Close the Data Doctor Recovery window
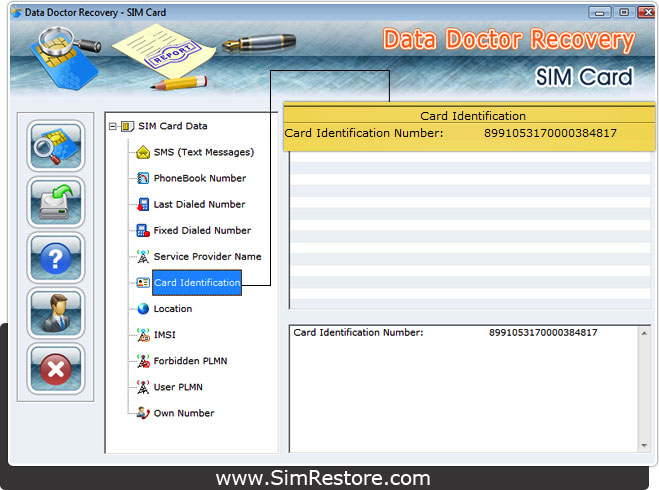The image size is (659, 490). [x=647, y=13]
